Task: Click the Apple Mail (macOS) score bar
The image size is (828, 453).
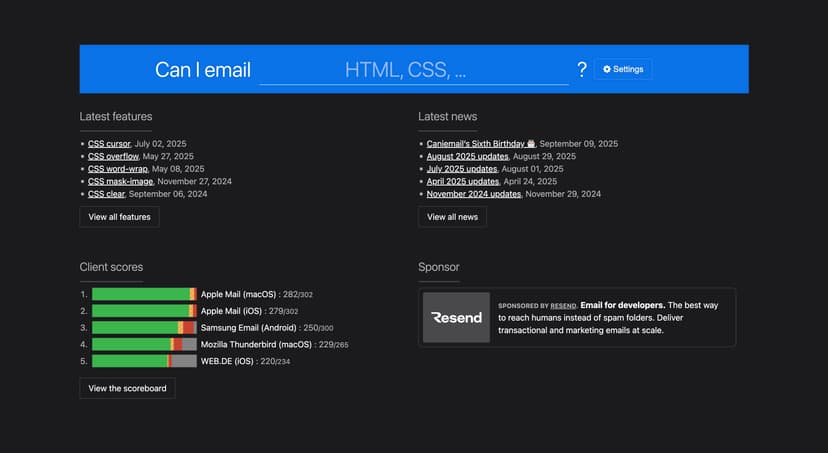Action: pos(144,294)
